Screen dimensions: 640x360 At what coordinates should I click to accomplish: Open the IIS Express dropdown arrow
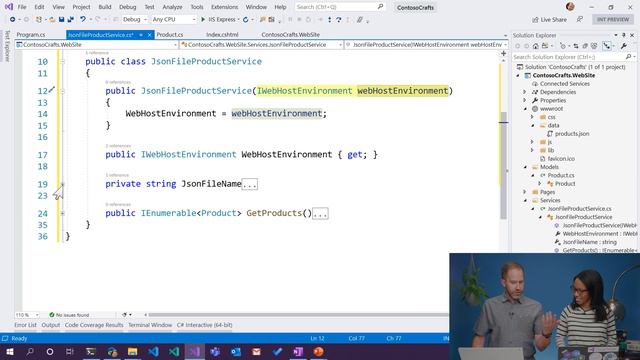[x=238, y=19]
